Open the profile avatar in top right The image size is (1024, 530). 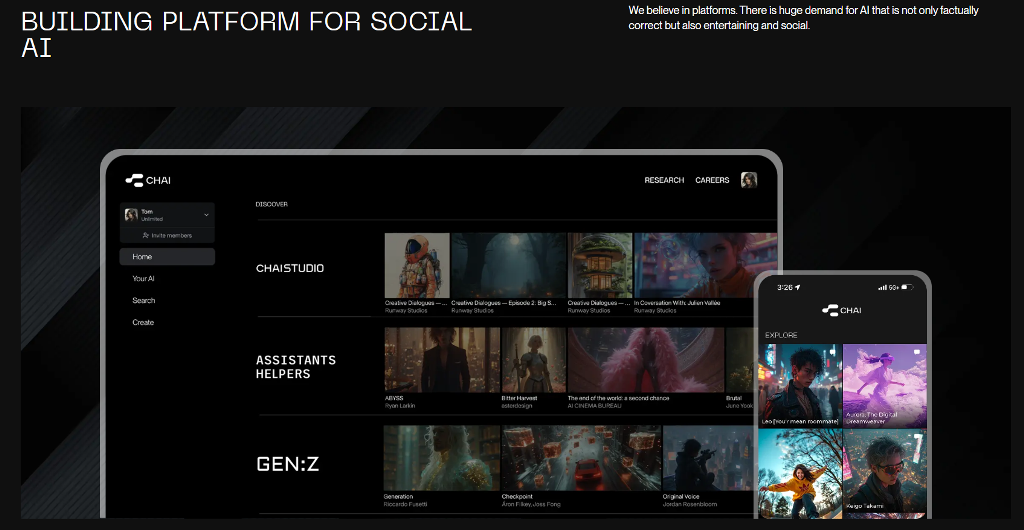click(748, 180)
